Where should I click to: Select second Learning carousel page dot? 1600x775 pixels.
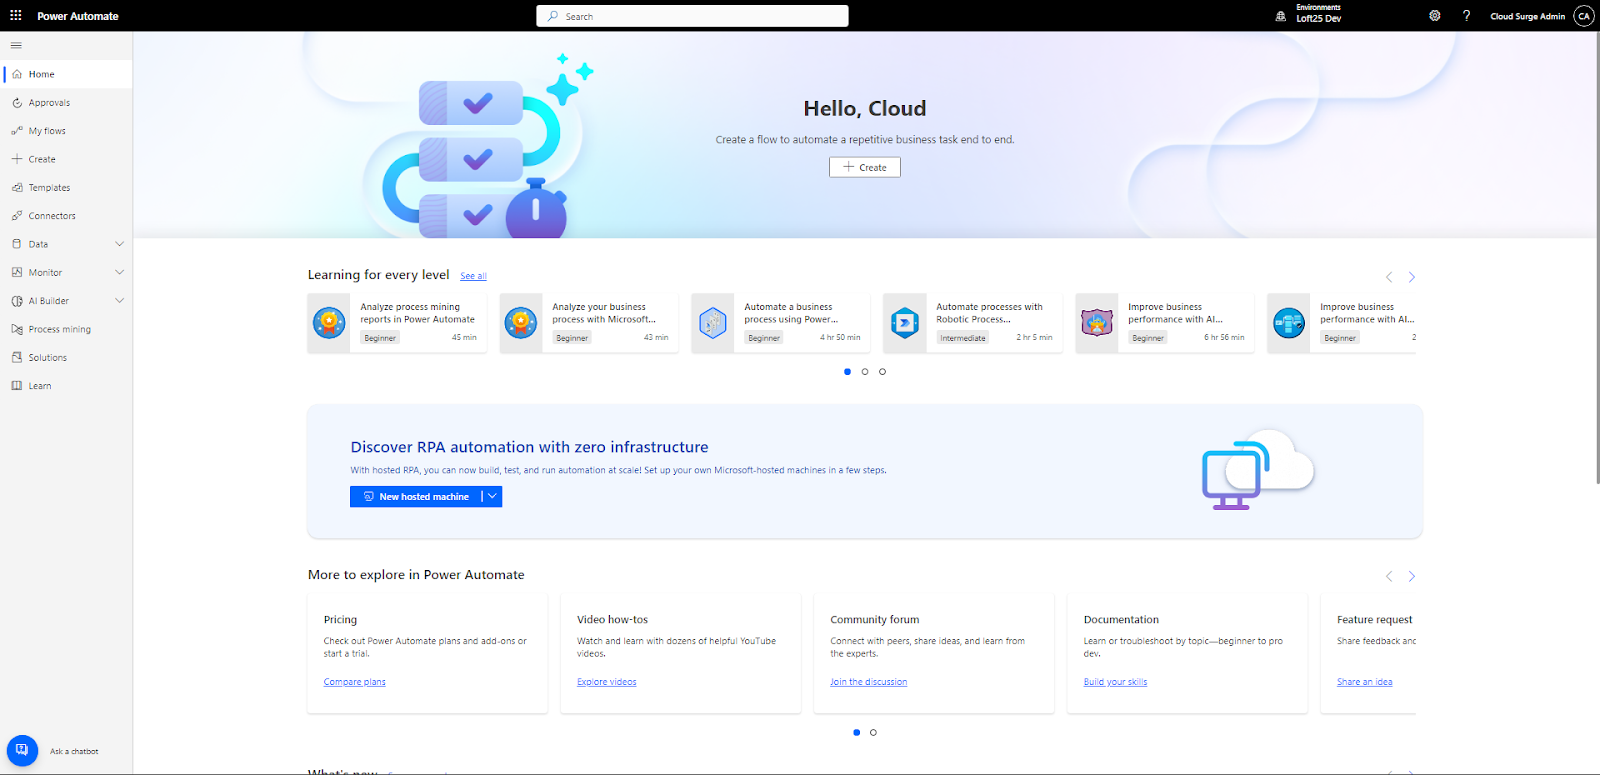[x=865, y=372]
